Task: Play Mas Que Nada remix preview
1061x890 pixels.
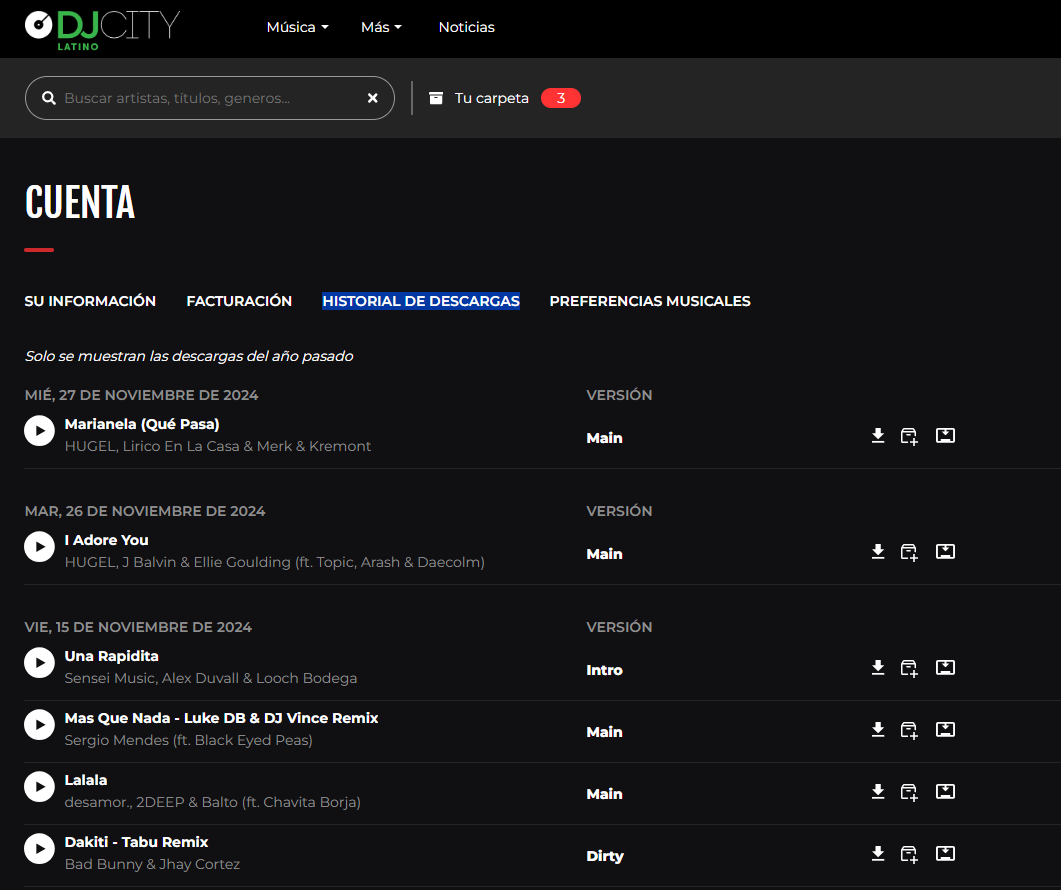Action: click(x=39, y=725)
